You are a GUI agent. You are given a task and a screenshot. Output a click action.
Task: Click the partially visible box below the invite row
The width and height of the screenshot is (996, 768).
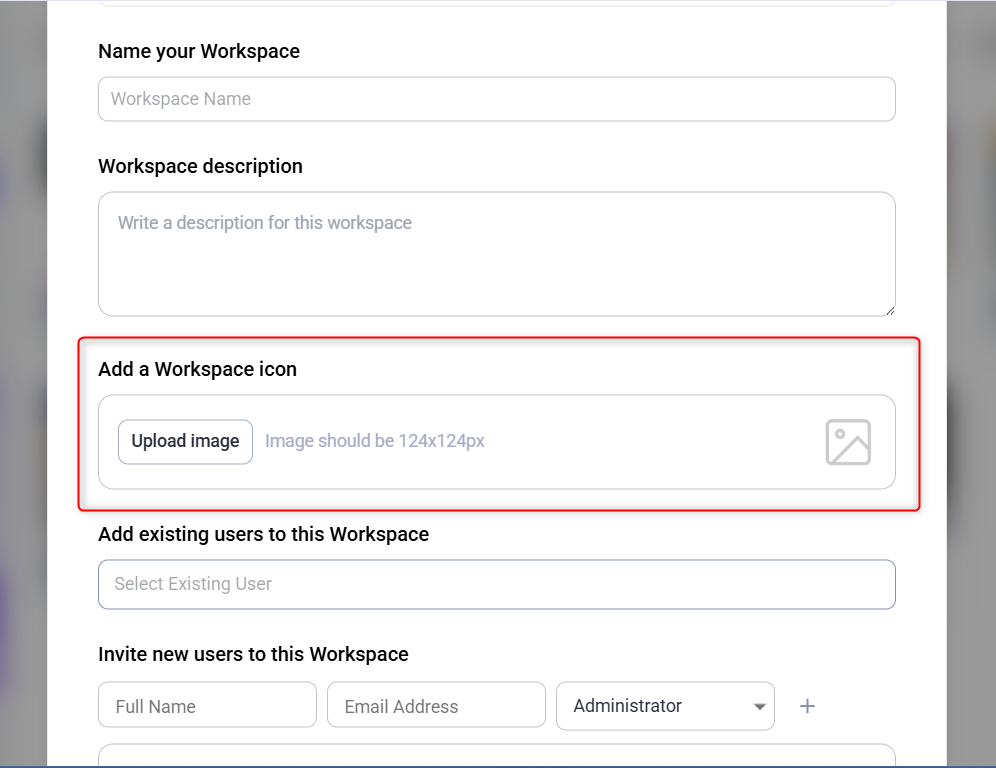click(496, 755)
